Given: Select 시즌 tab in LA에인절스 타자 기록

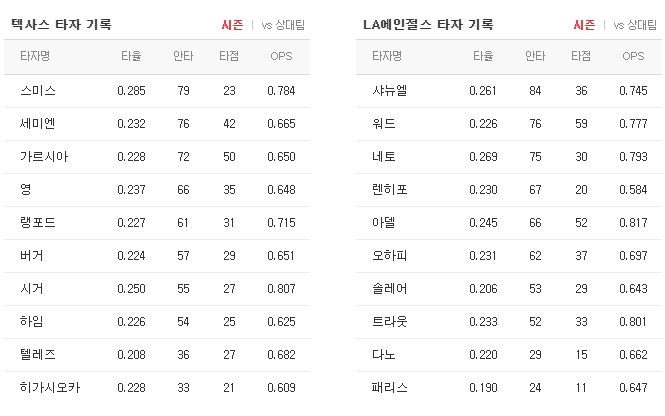Looking at the screenshot, I should tap(584, 25).
